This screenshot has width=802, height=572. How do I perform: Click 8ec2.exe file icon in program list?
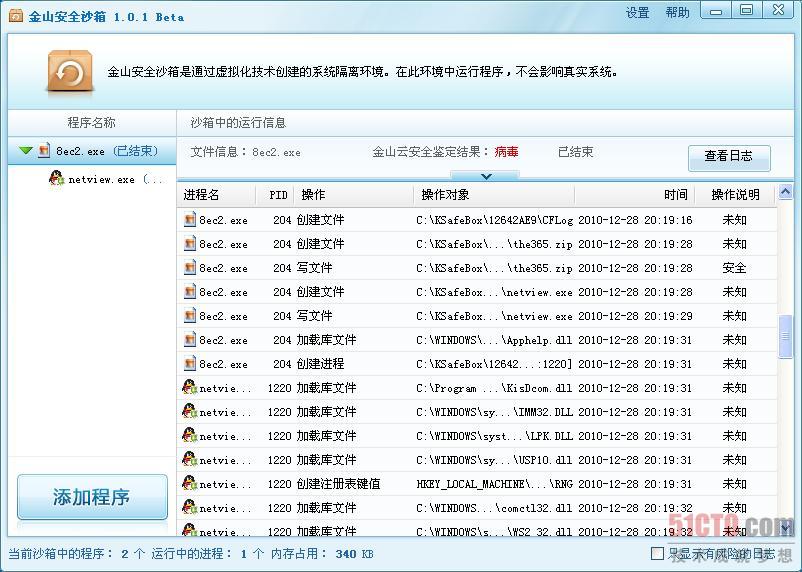point(44,151)
